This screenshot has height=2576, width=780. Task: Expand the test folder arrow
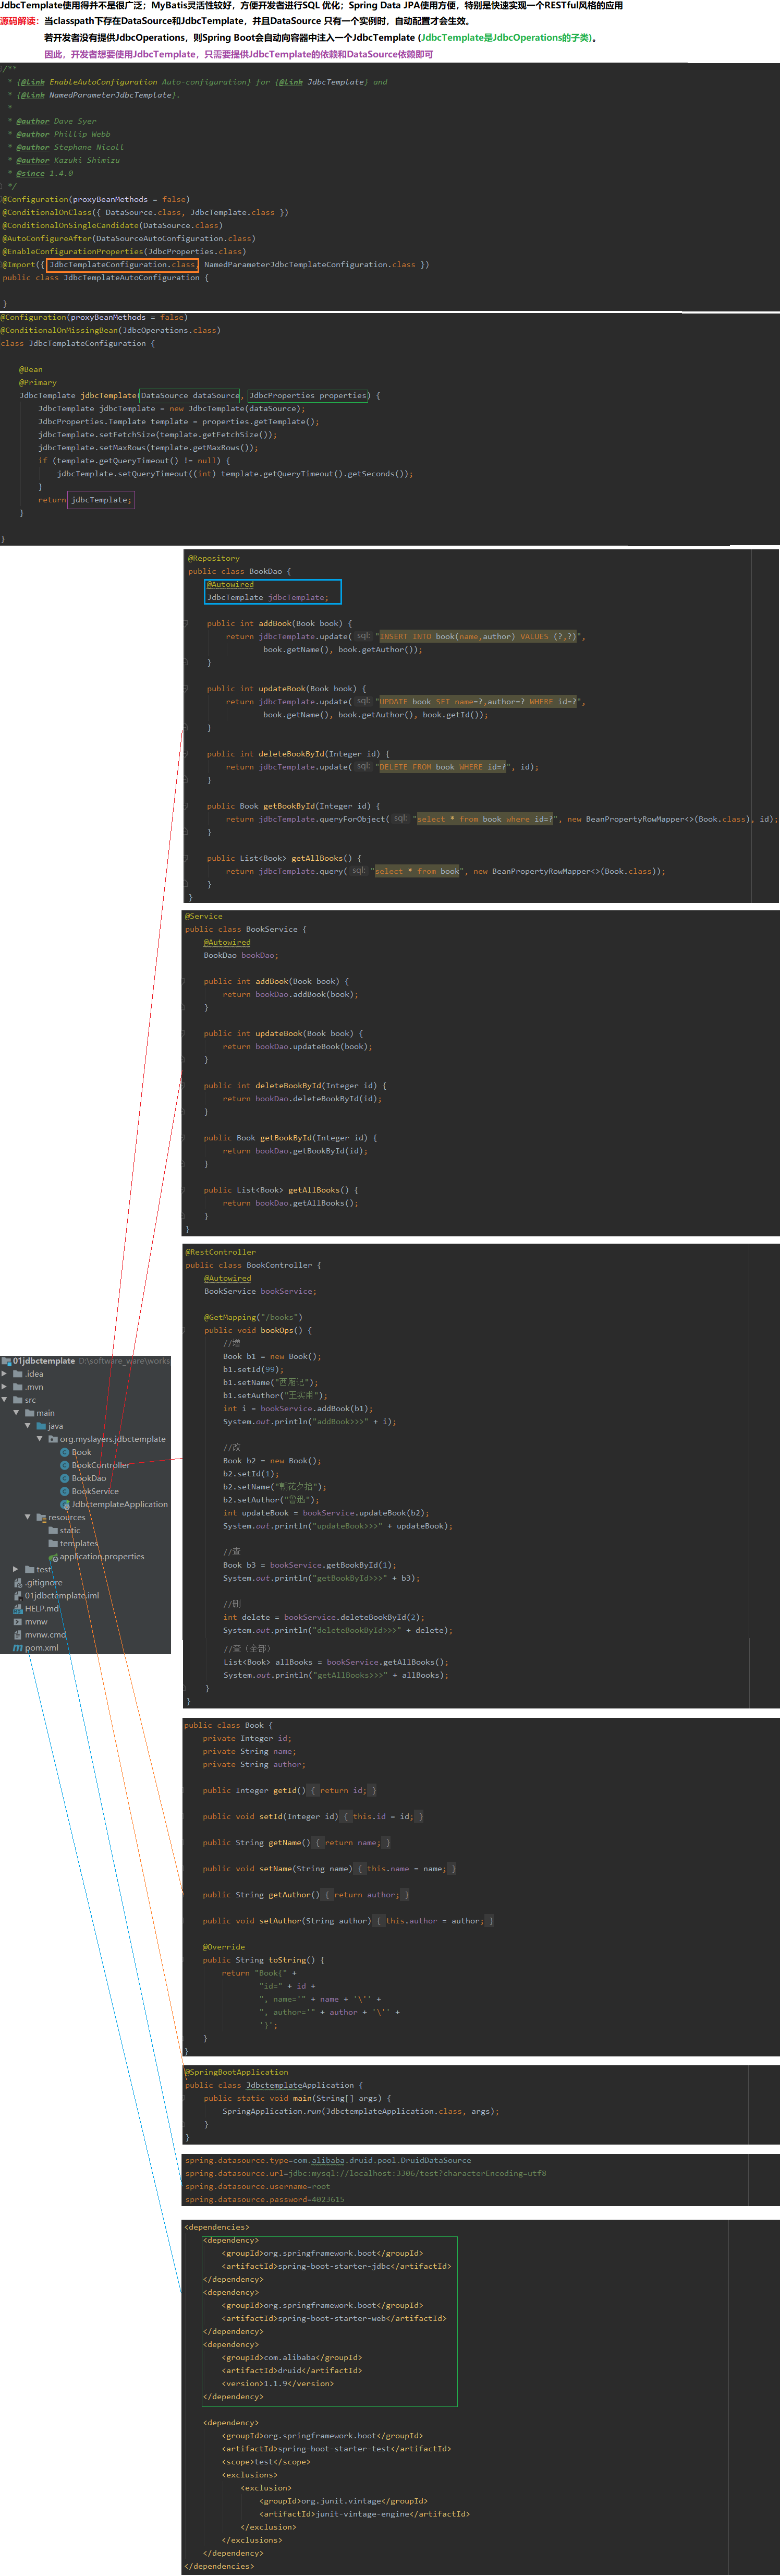click(16, 1570)
